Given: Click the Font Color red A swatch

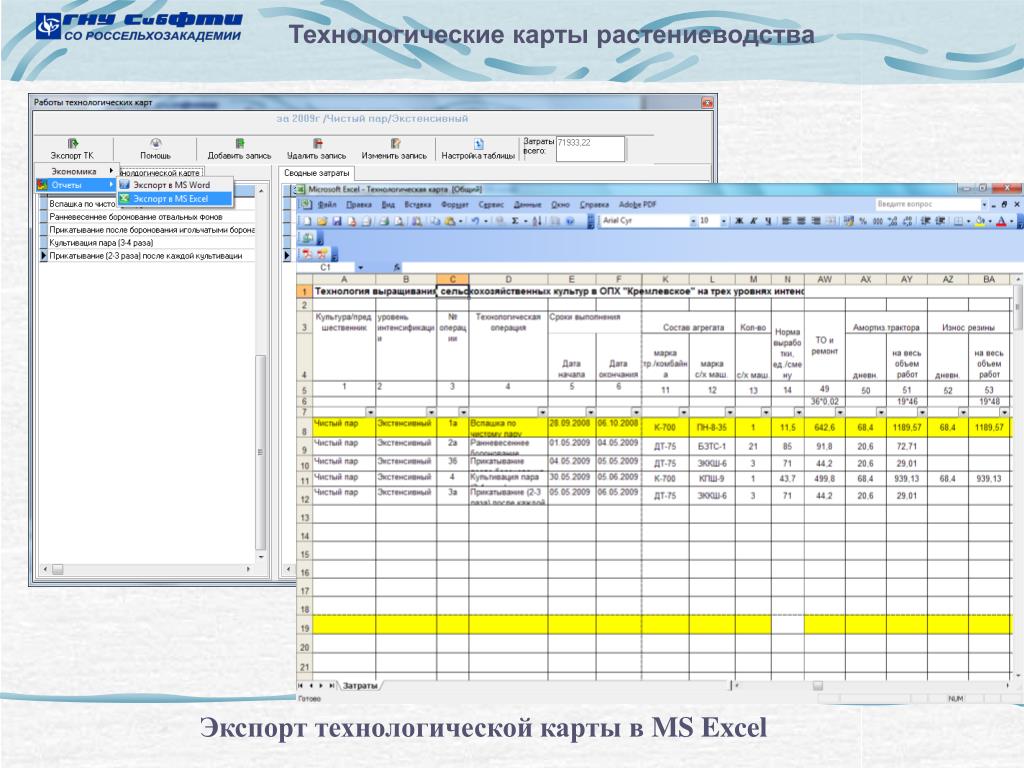Looking at the screenshot, I should click(1000, 221).
